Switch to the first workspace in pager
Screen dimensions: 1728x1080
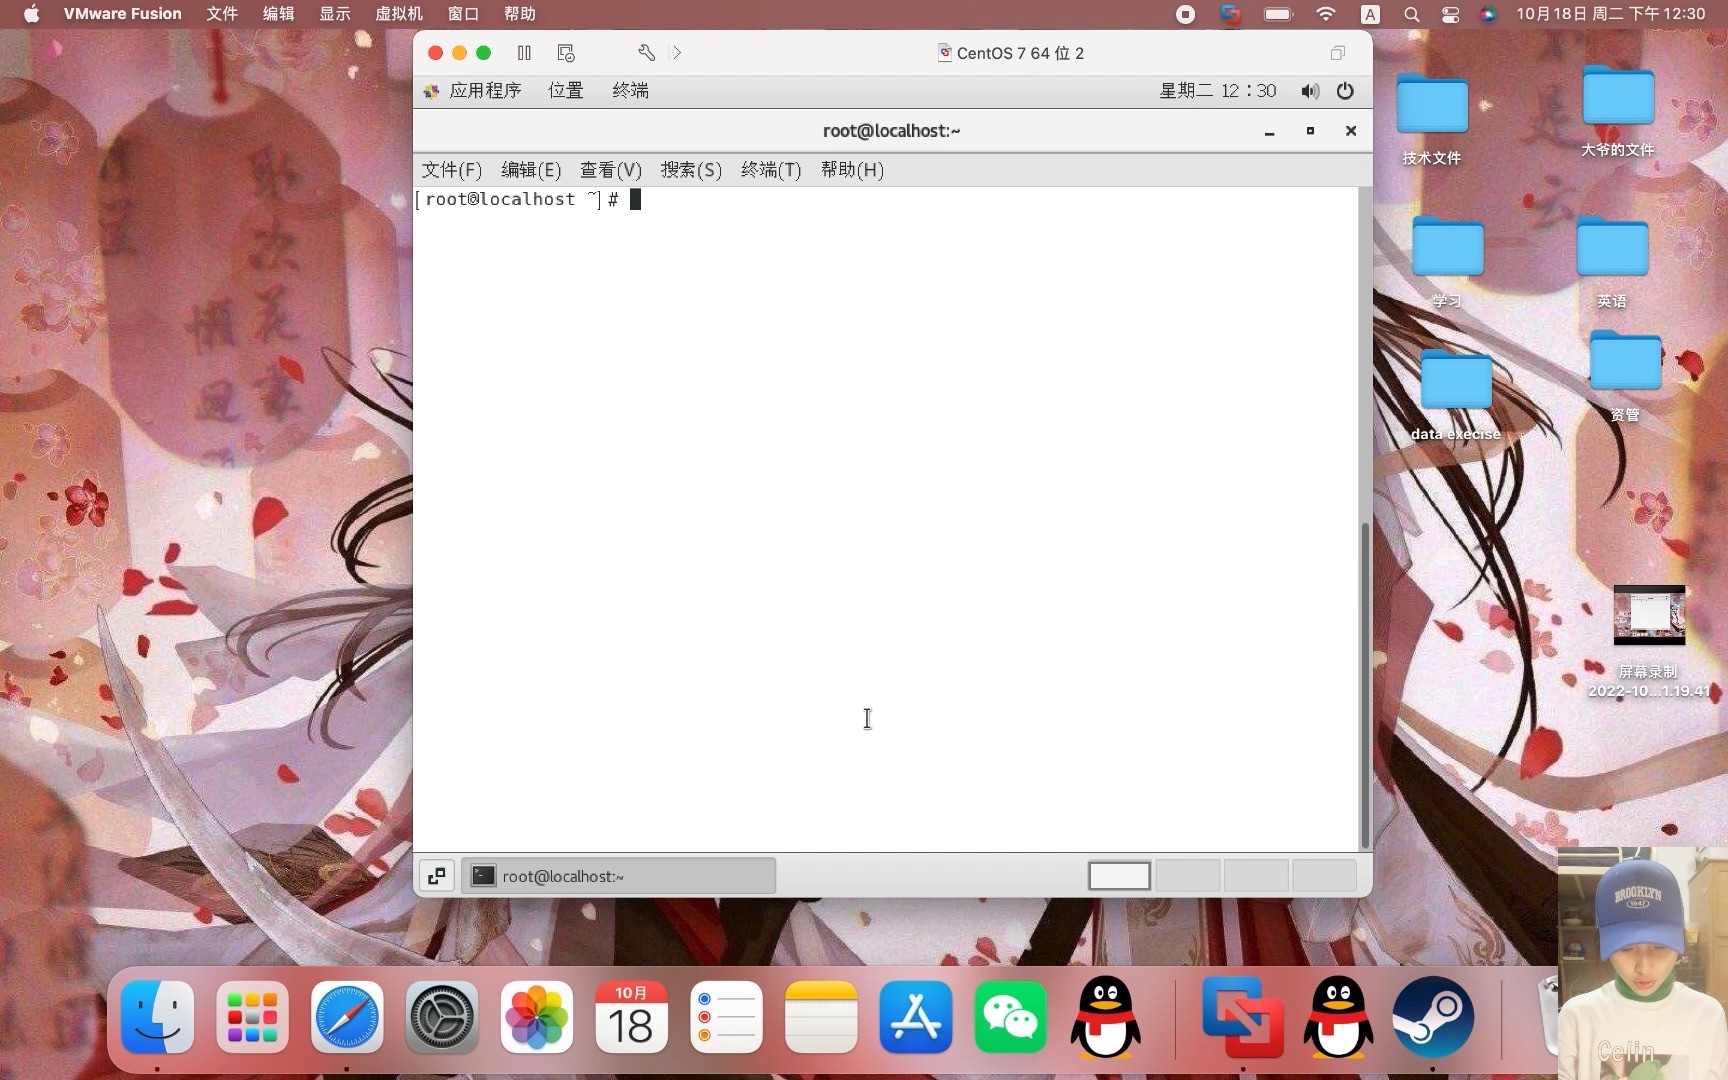[1119, 876]
